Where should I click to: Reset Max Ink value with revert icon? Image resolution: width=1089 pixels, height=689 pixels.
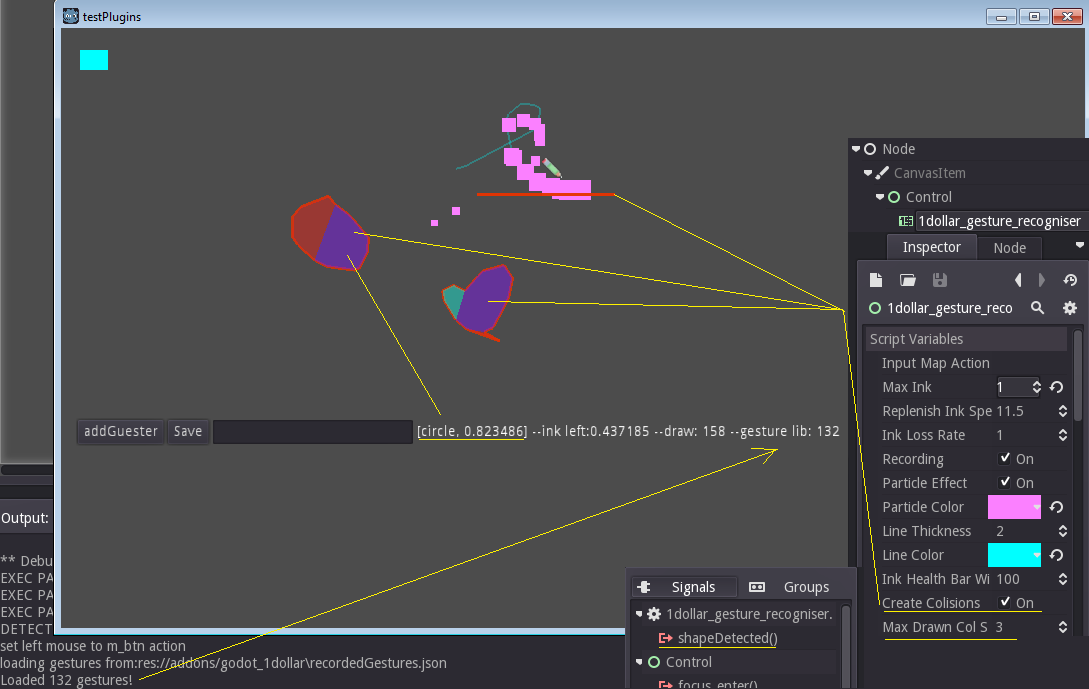[x=1056, y=387]
